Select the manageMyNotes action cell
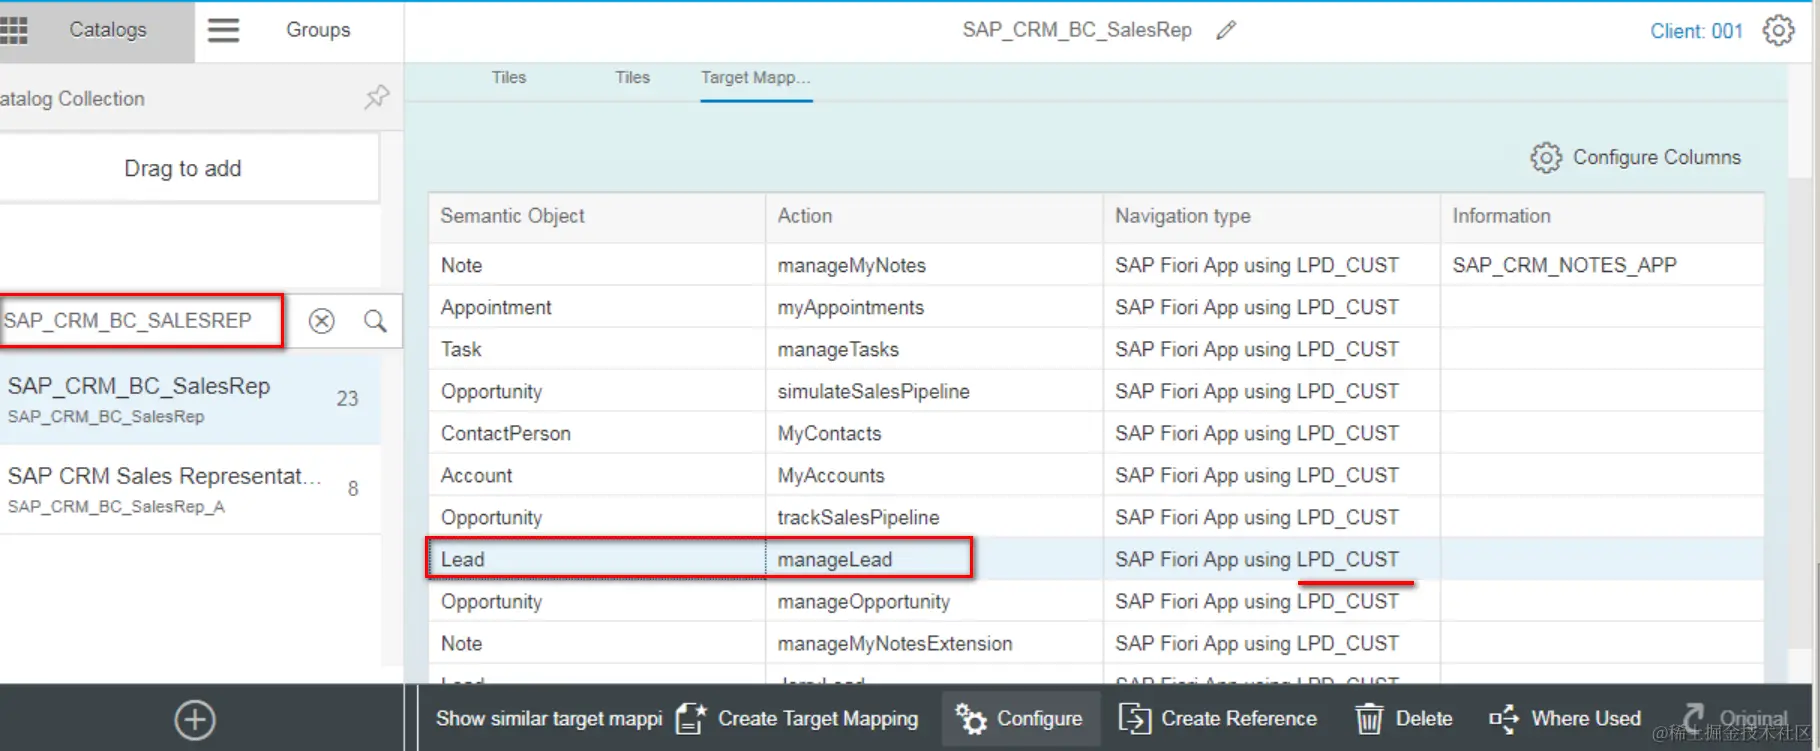The height and width of the screenshot is (751, 1820). 934,265
